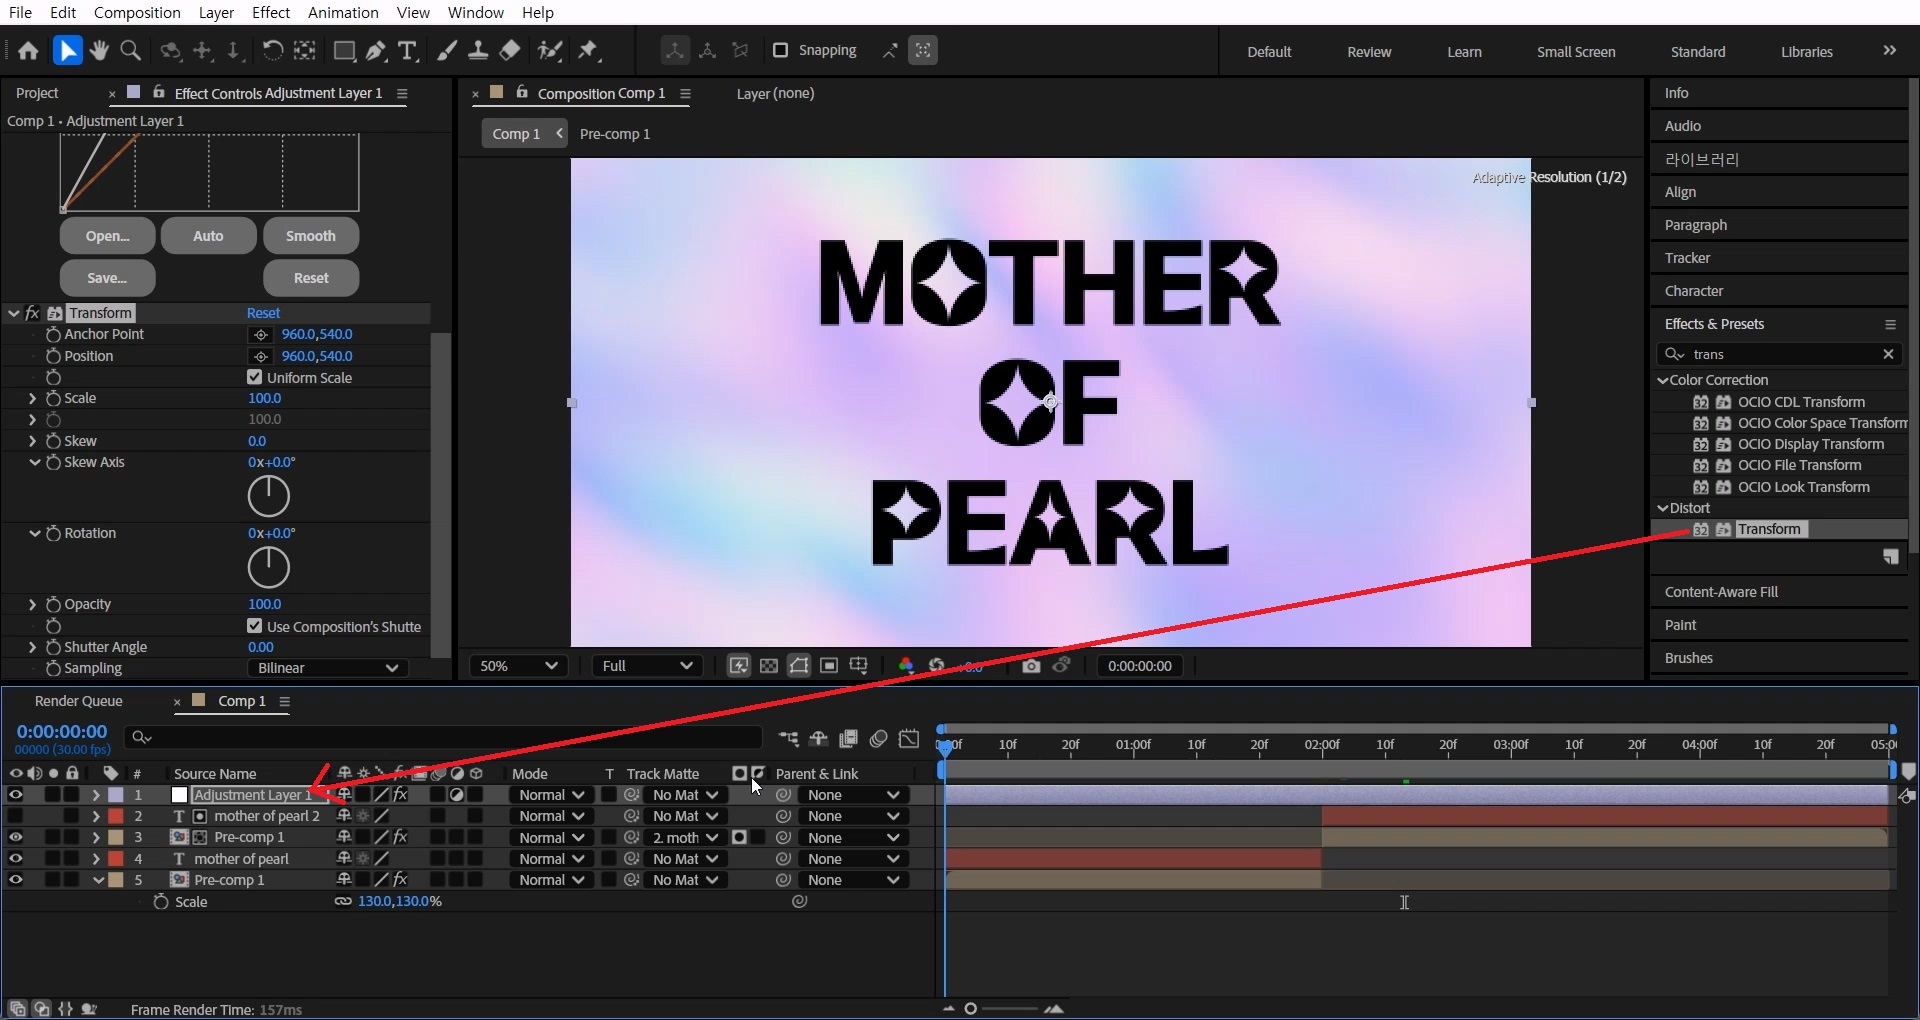This screenshot has width=1920, height=1020.
Task: Collapse the Color Correction category
Action: coord(1663,380)
